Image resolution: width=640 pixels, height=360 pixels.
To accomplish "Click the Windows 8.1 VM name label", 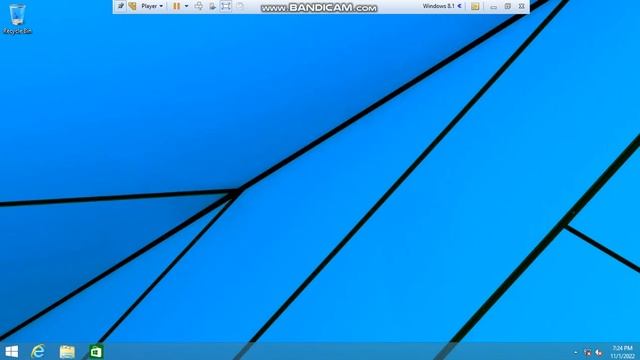I will tap(438, 6).
